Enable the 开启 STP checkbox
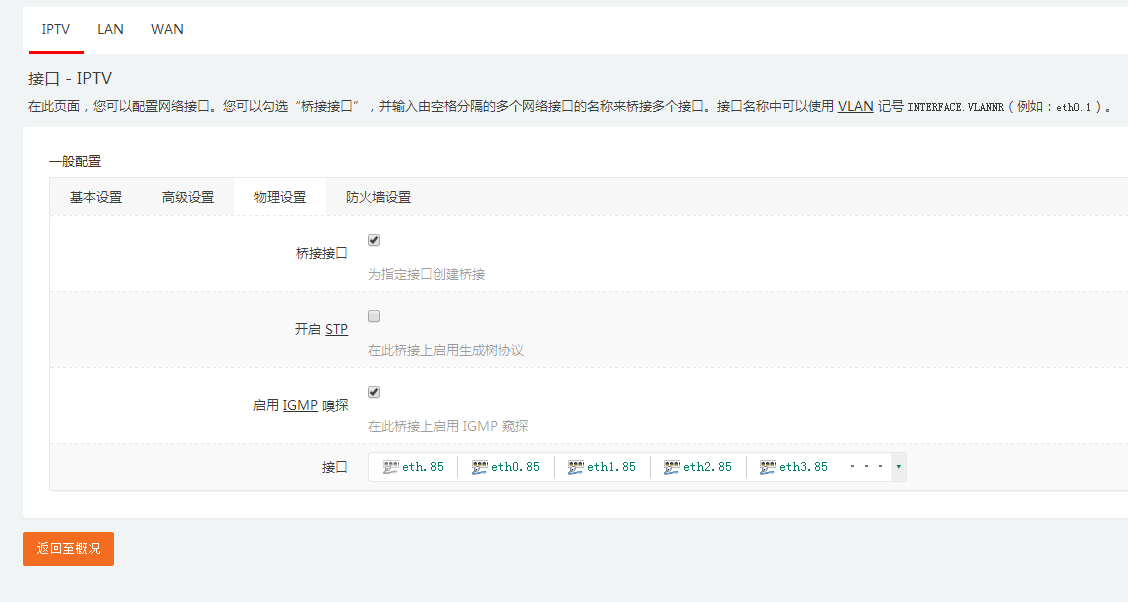1128x602 pixels. tap(373, 315)
